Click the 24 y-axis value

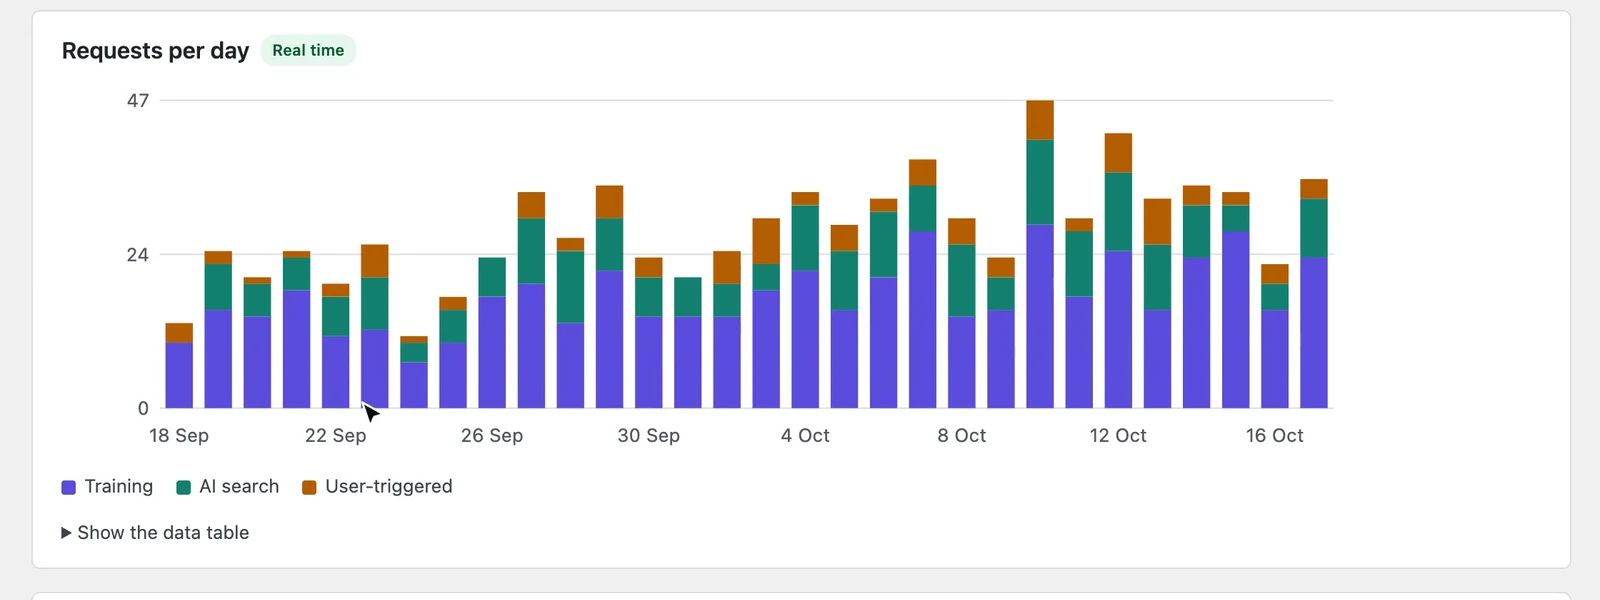pos(138,254)
